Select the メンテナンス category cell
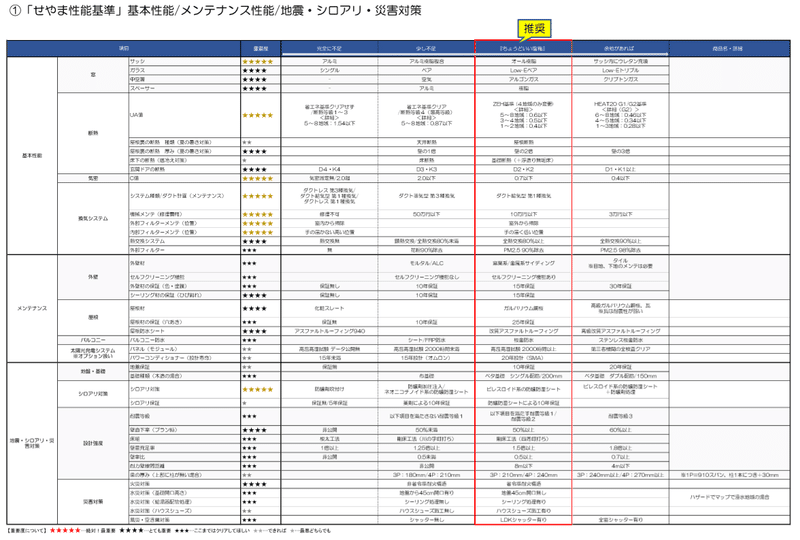 point(32,308)
